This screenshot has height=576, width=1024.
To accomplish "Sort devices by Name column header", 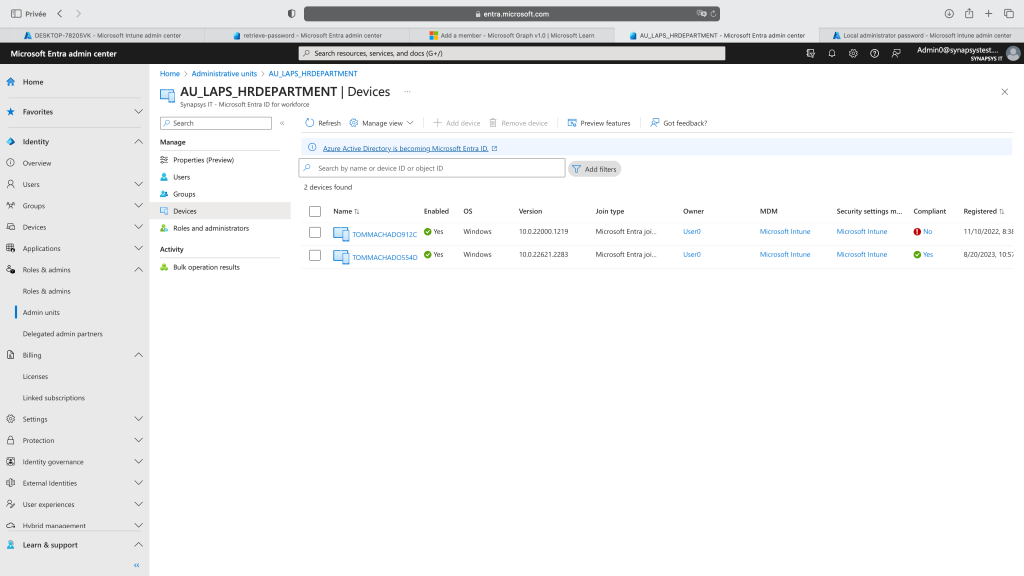I will click(346, 211).
